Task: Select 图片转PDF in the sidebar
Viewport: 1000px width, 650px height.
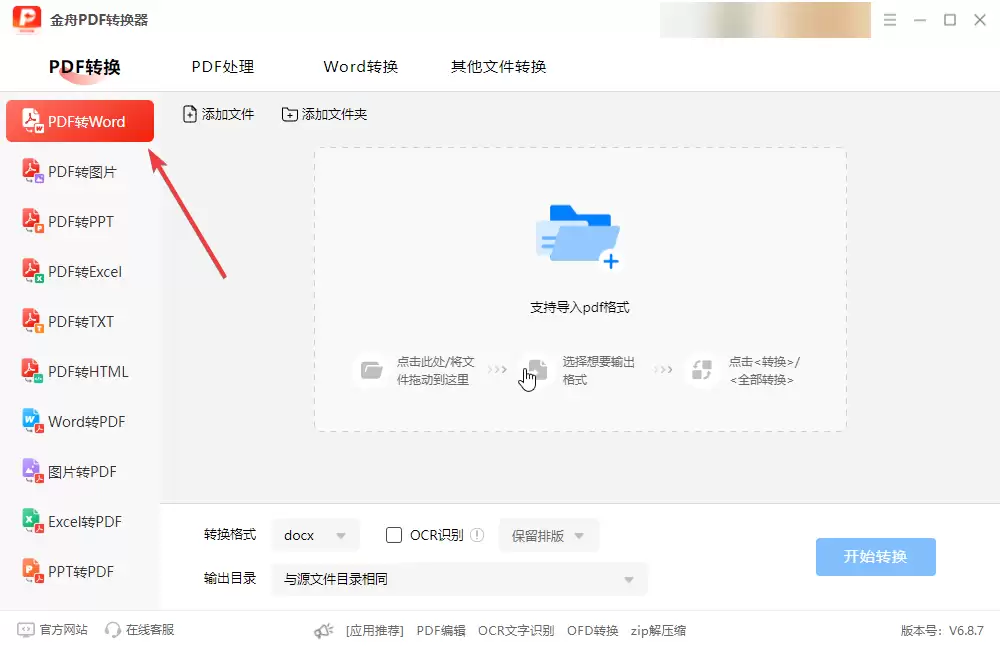Action: pyautogui.click(x=78, y=470)
